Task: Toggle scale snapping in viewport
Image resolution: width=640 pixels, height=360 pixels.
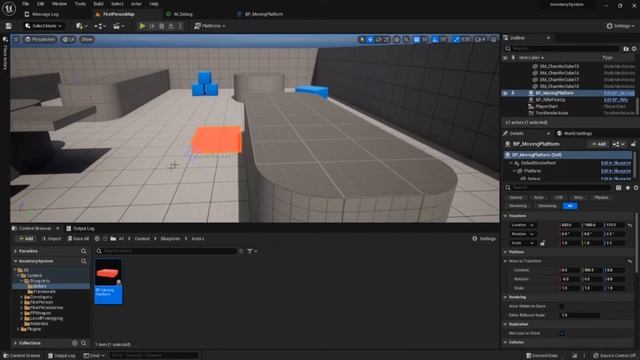Action: 456,40
